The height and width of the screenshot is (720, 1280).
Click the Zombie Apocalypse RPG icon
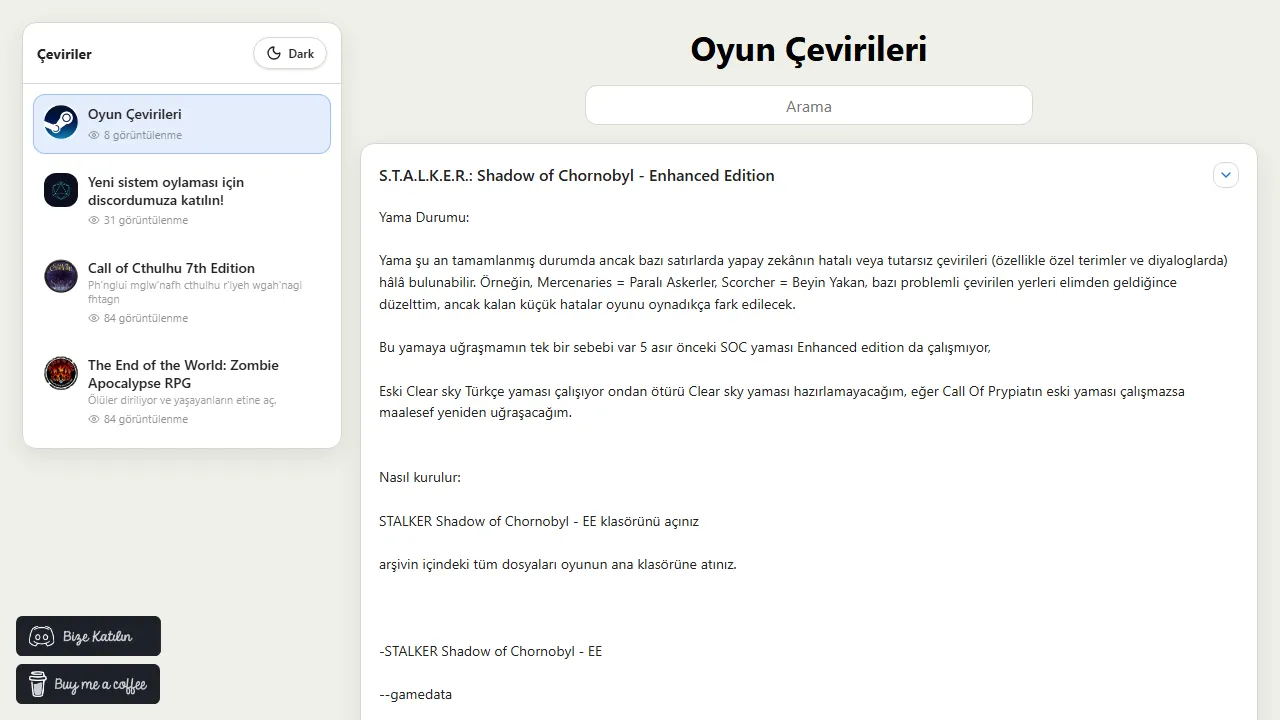60,373
